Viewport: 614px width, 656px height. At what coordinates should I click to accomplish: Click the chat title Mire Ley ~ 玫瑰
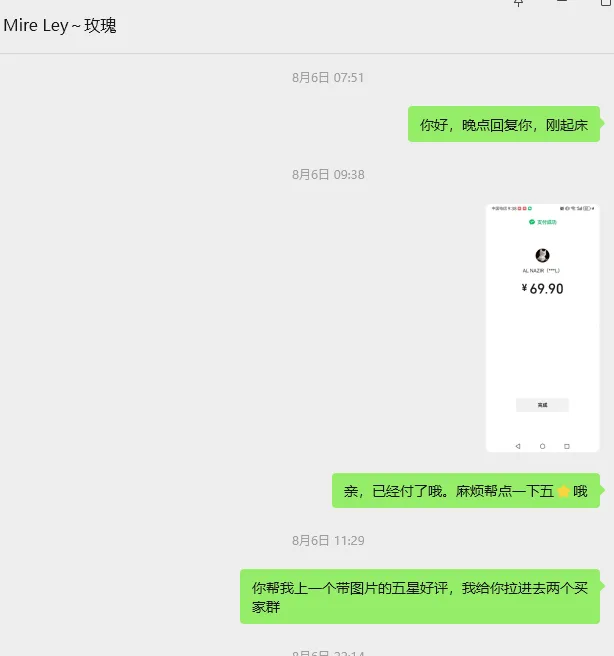point(60,26)
